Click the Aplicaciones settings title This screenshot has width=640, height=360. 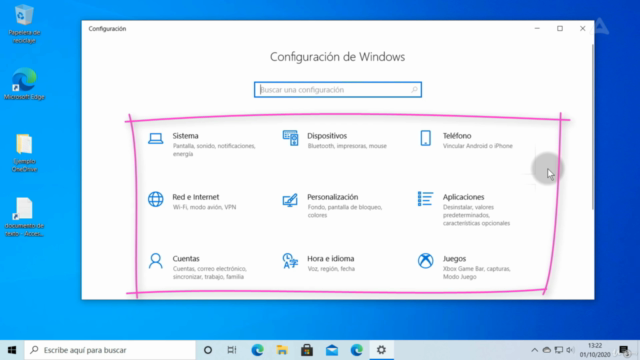click(x=463, y=197)
